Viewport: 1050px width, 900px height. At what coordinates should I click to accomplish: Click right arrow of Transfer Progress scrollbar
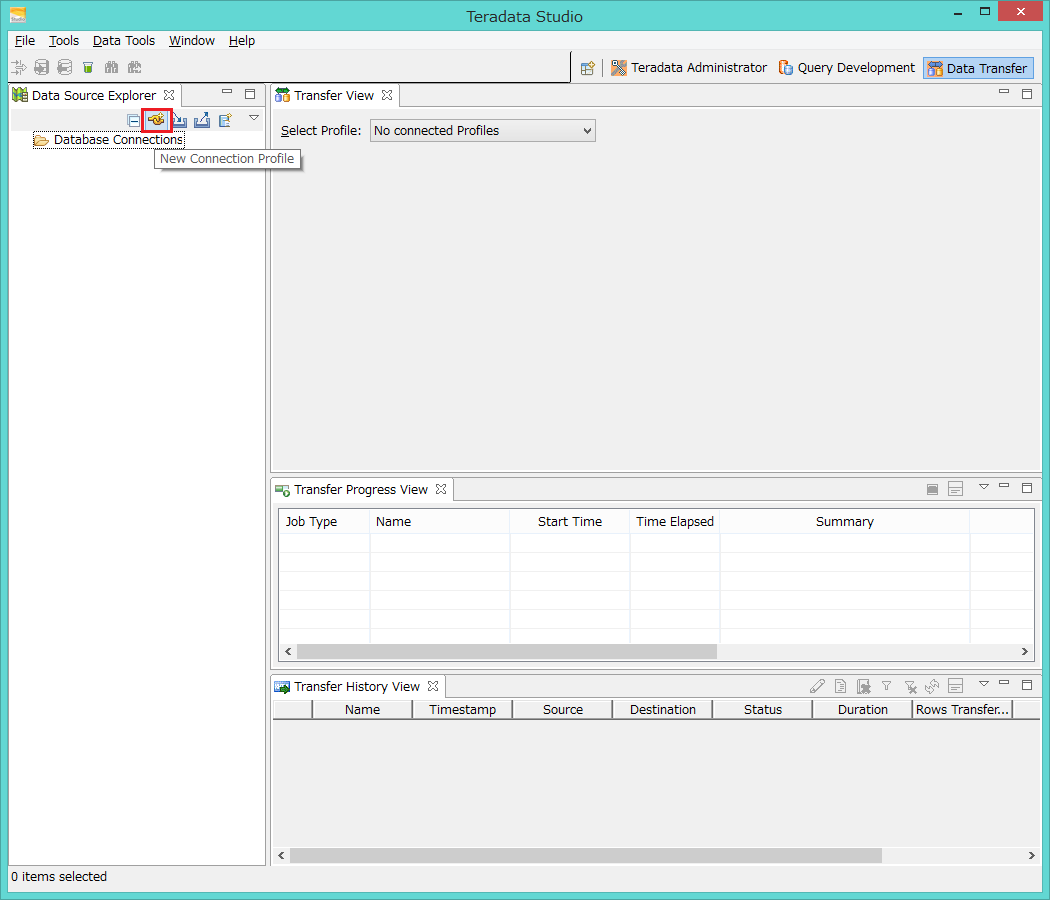pyautogui.click(x=1025, y=652)
